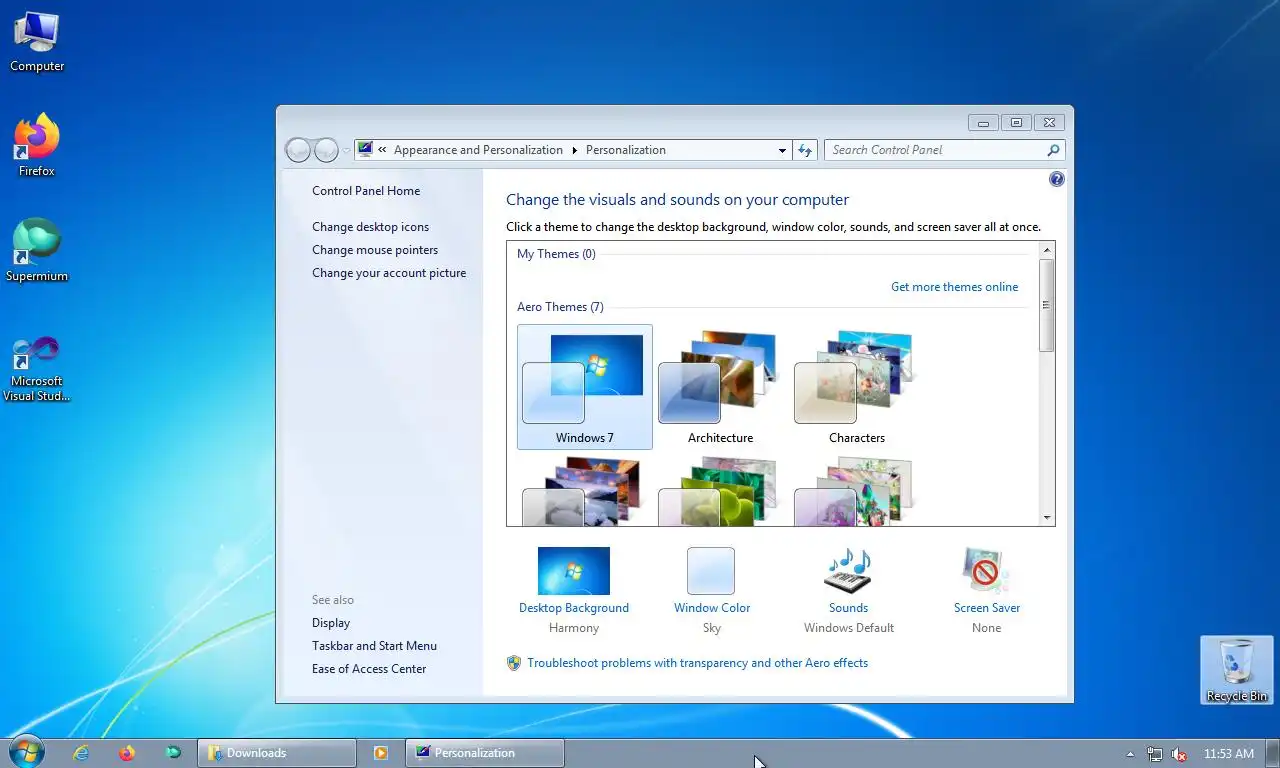Open Troubleshoot problems with transparency link
The height and width of the screenshot is (768, 1280).
coord(698,663)
